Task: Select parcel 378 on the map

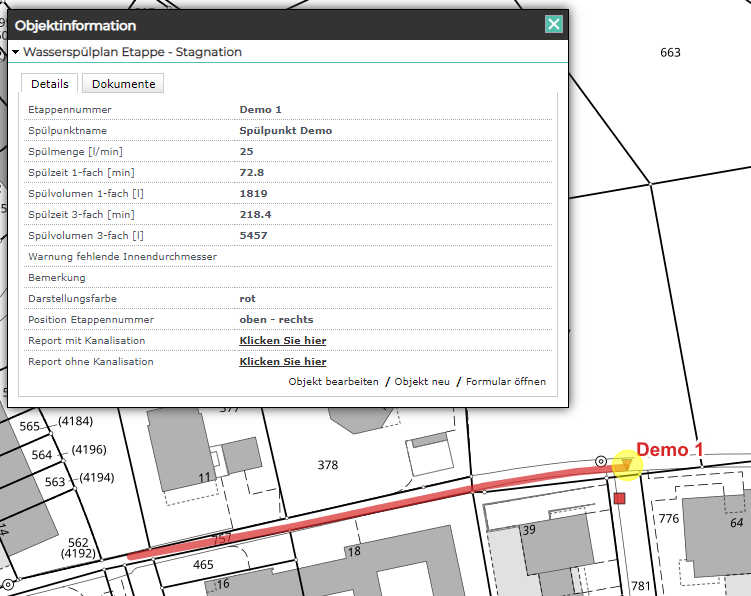Action: (x=327, y=465)
